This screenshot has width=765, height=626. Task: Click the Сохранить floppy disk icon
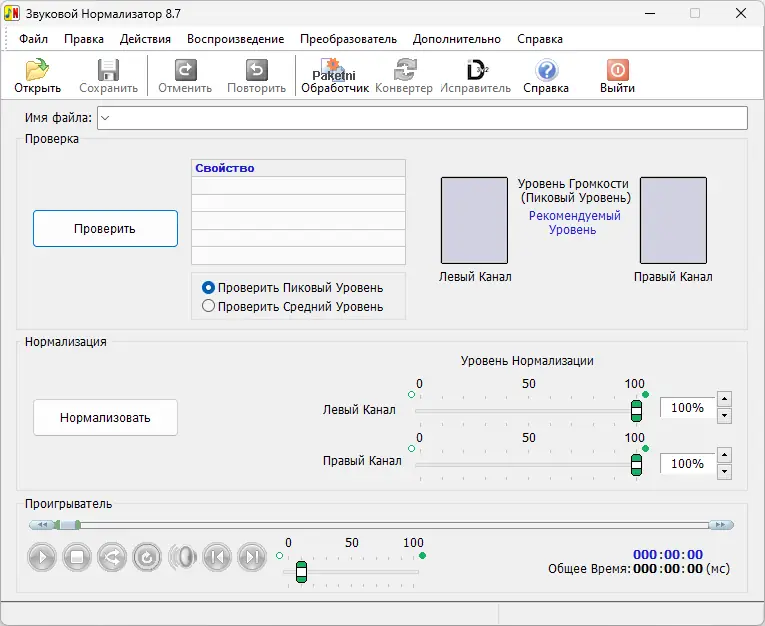[108, 71]
